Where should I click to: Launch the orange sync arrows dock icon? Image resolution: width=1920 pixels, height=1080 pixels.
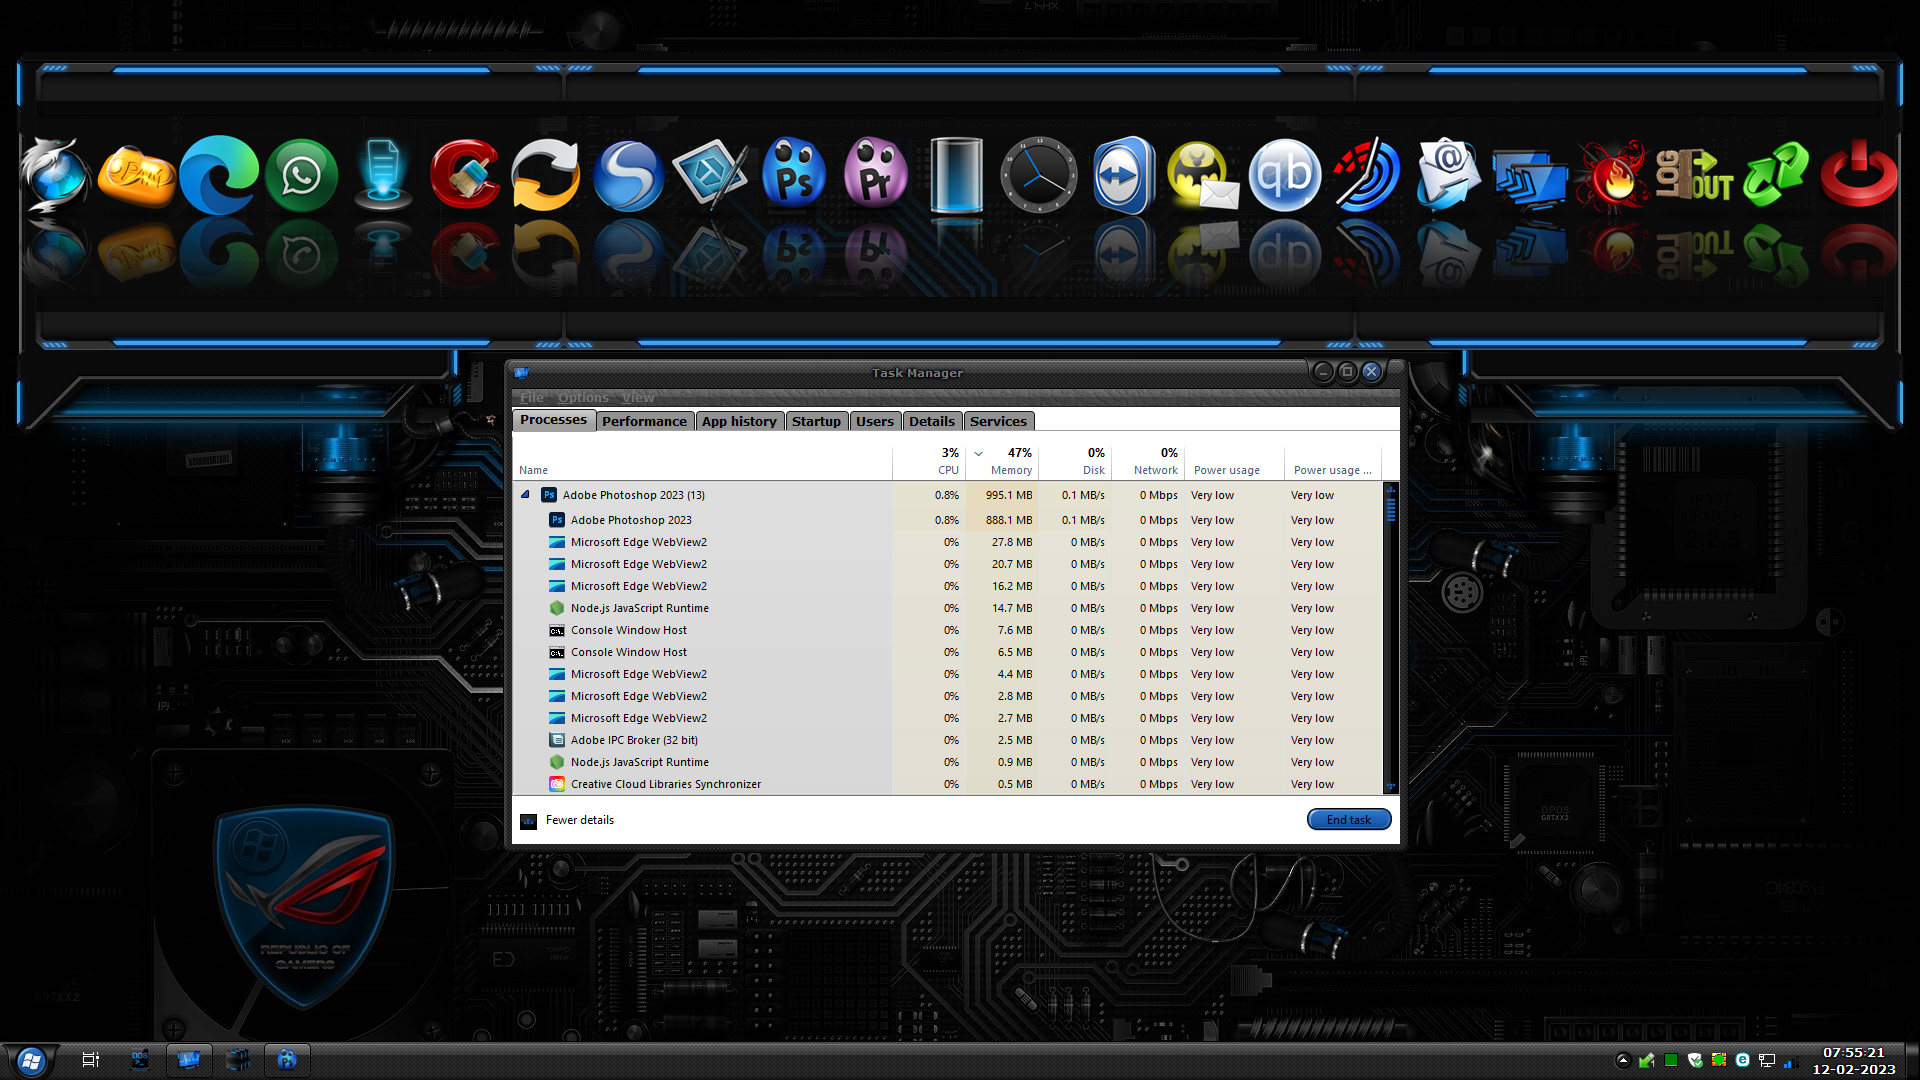(546, 175)
